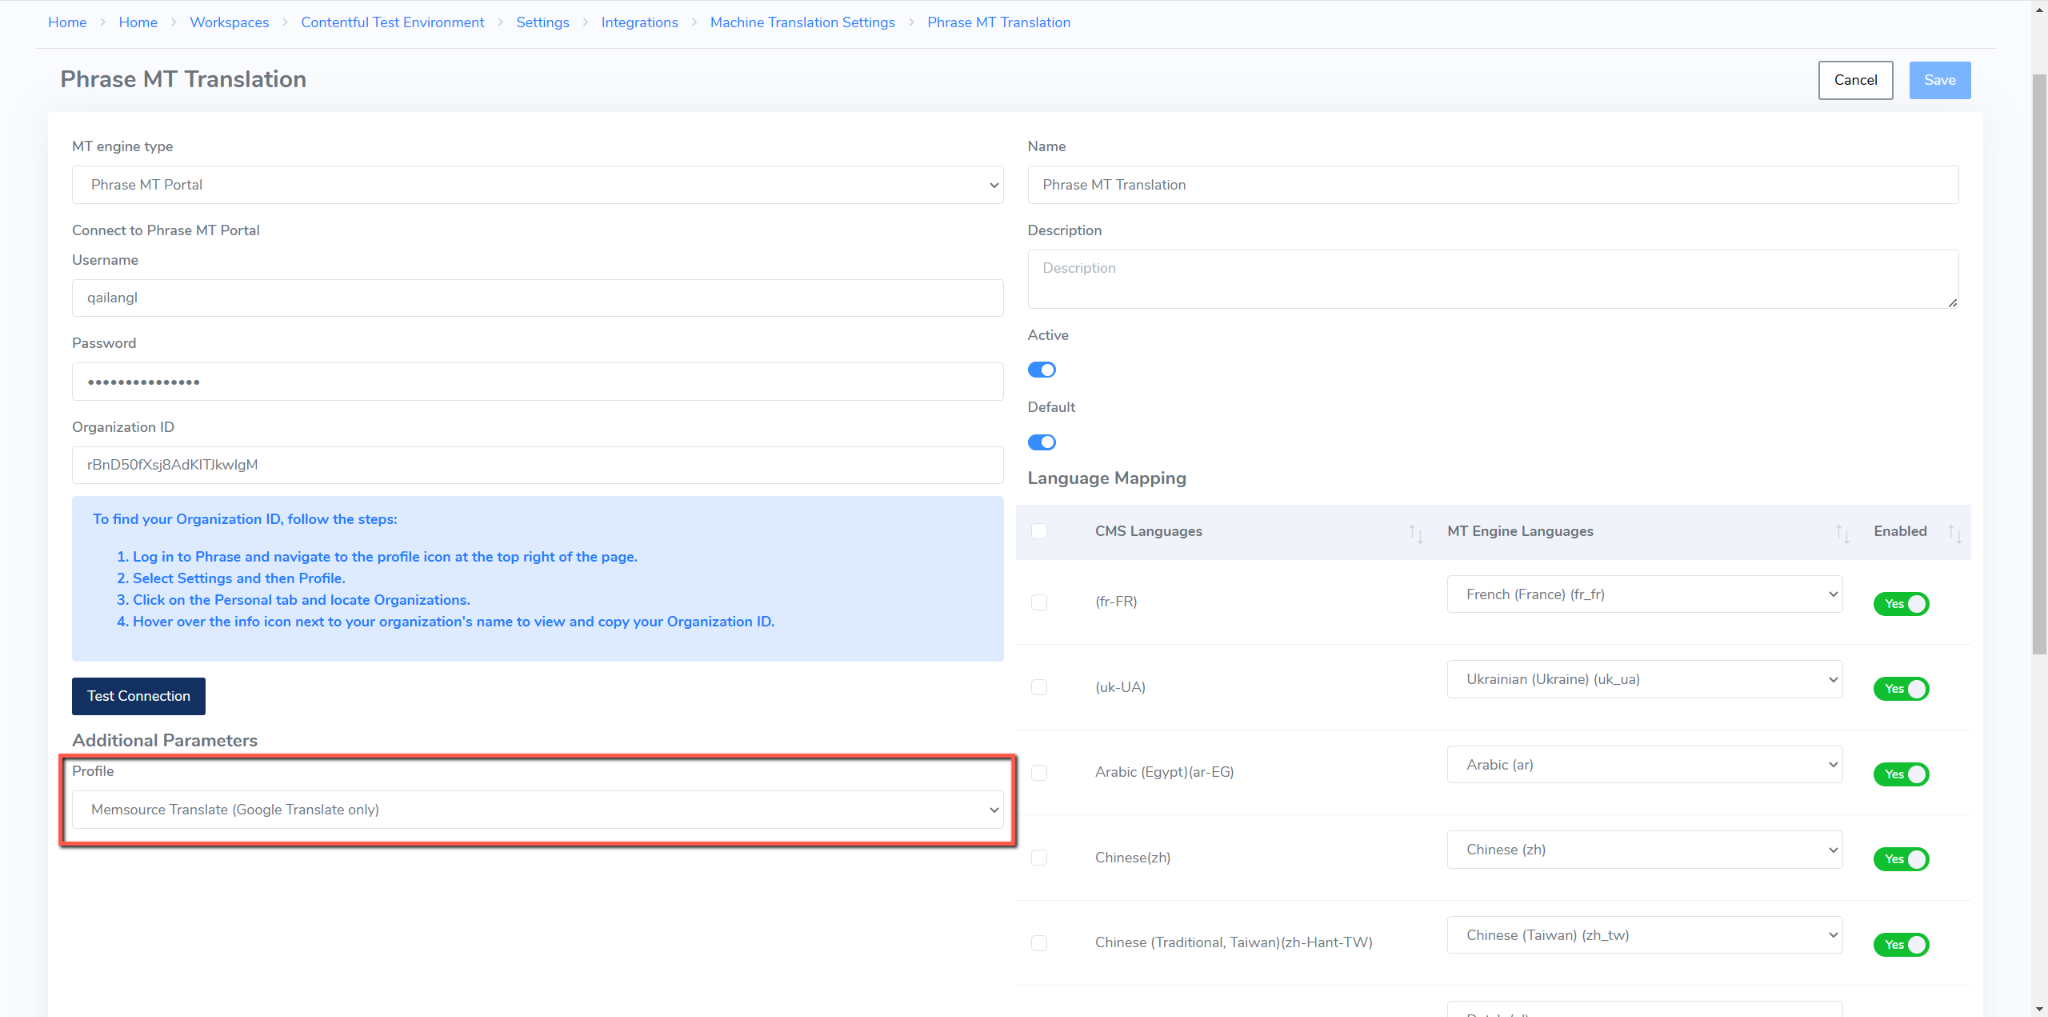This screenshot has height=1017, width=2048.
Task: Disable the (fr-FR) enabled toggle
Action: coord(1901,604)
